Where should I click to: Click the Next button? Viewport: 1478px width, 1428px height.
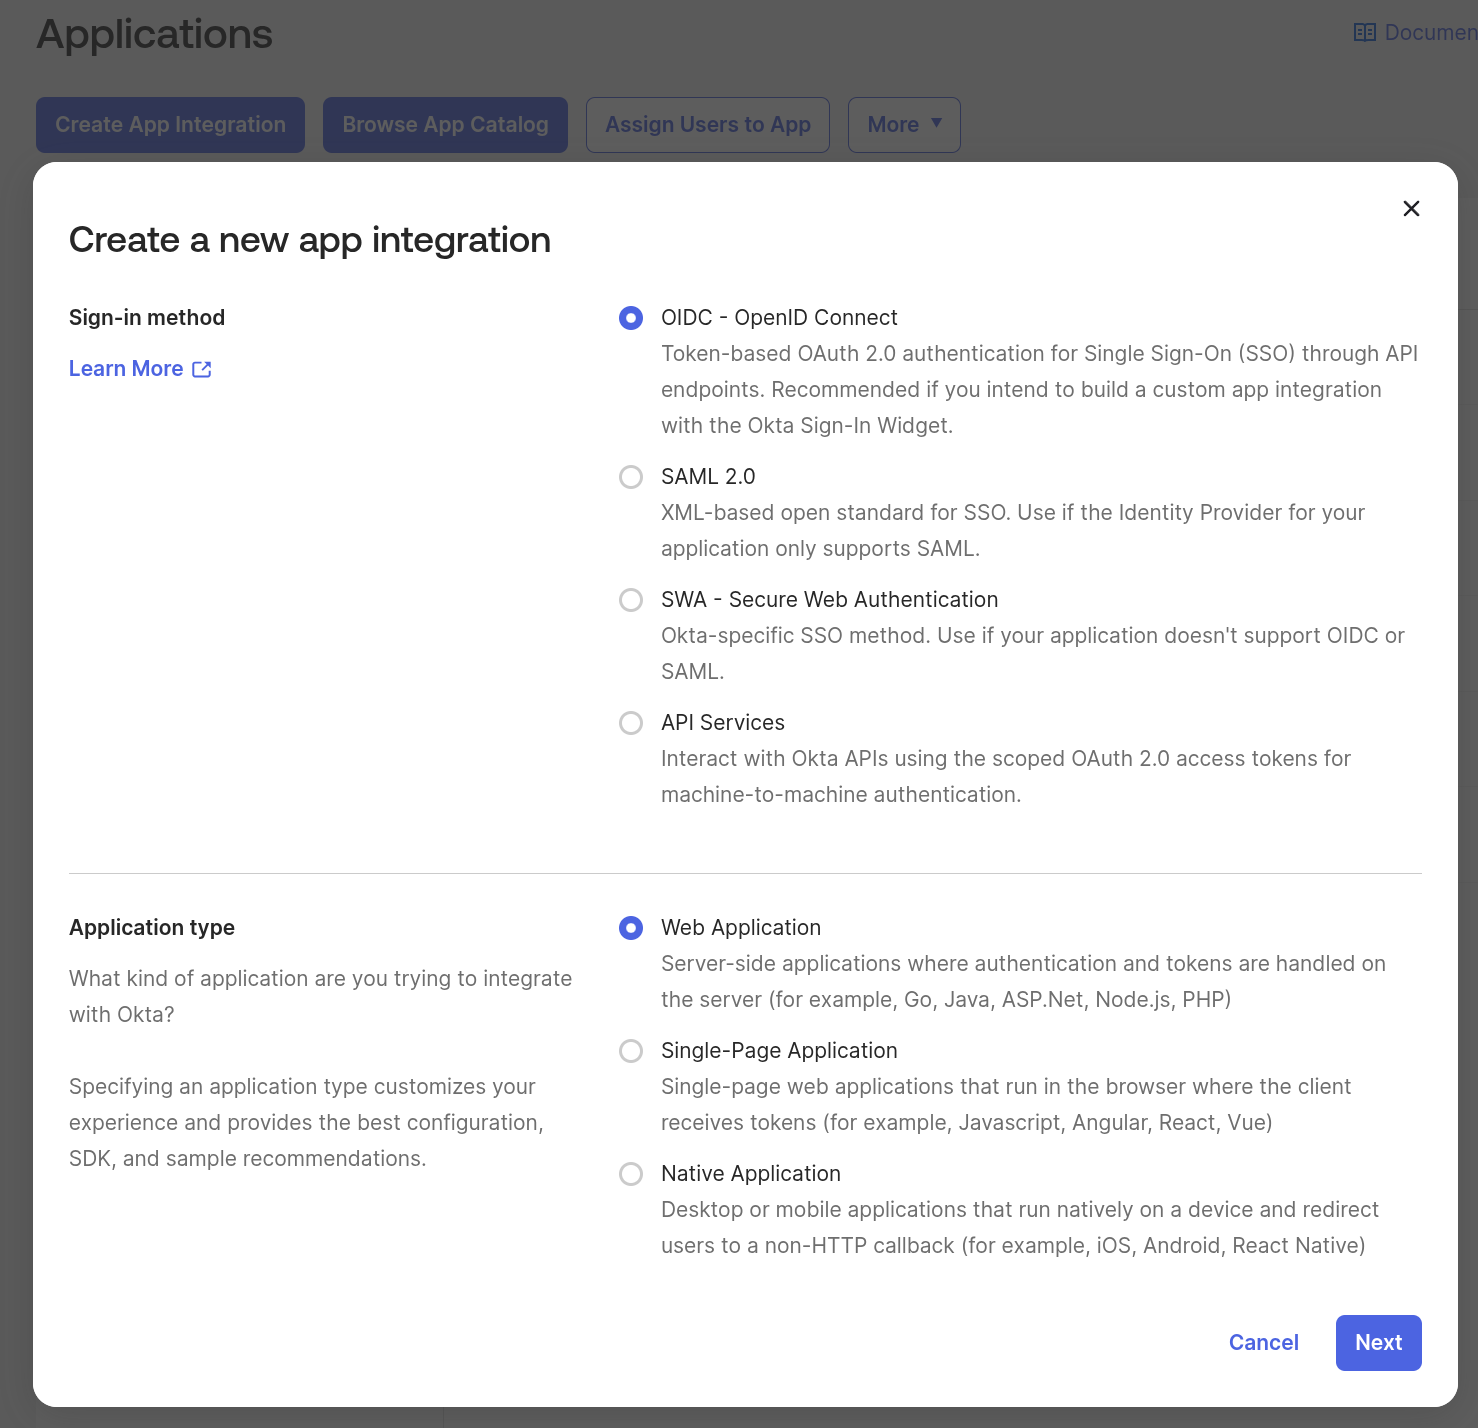click(1378, 1343)
